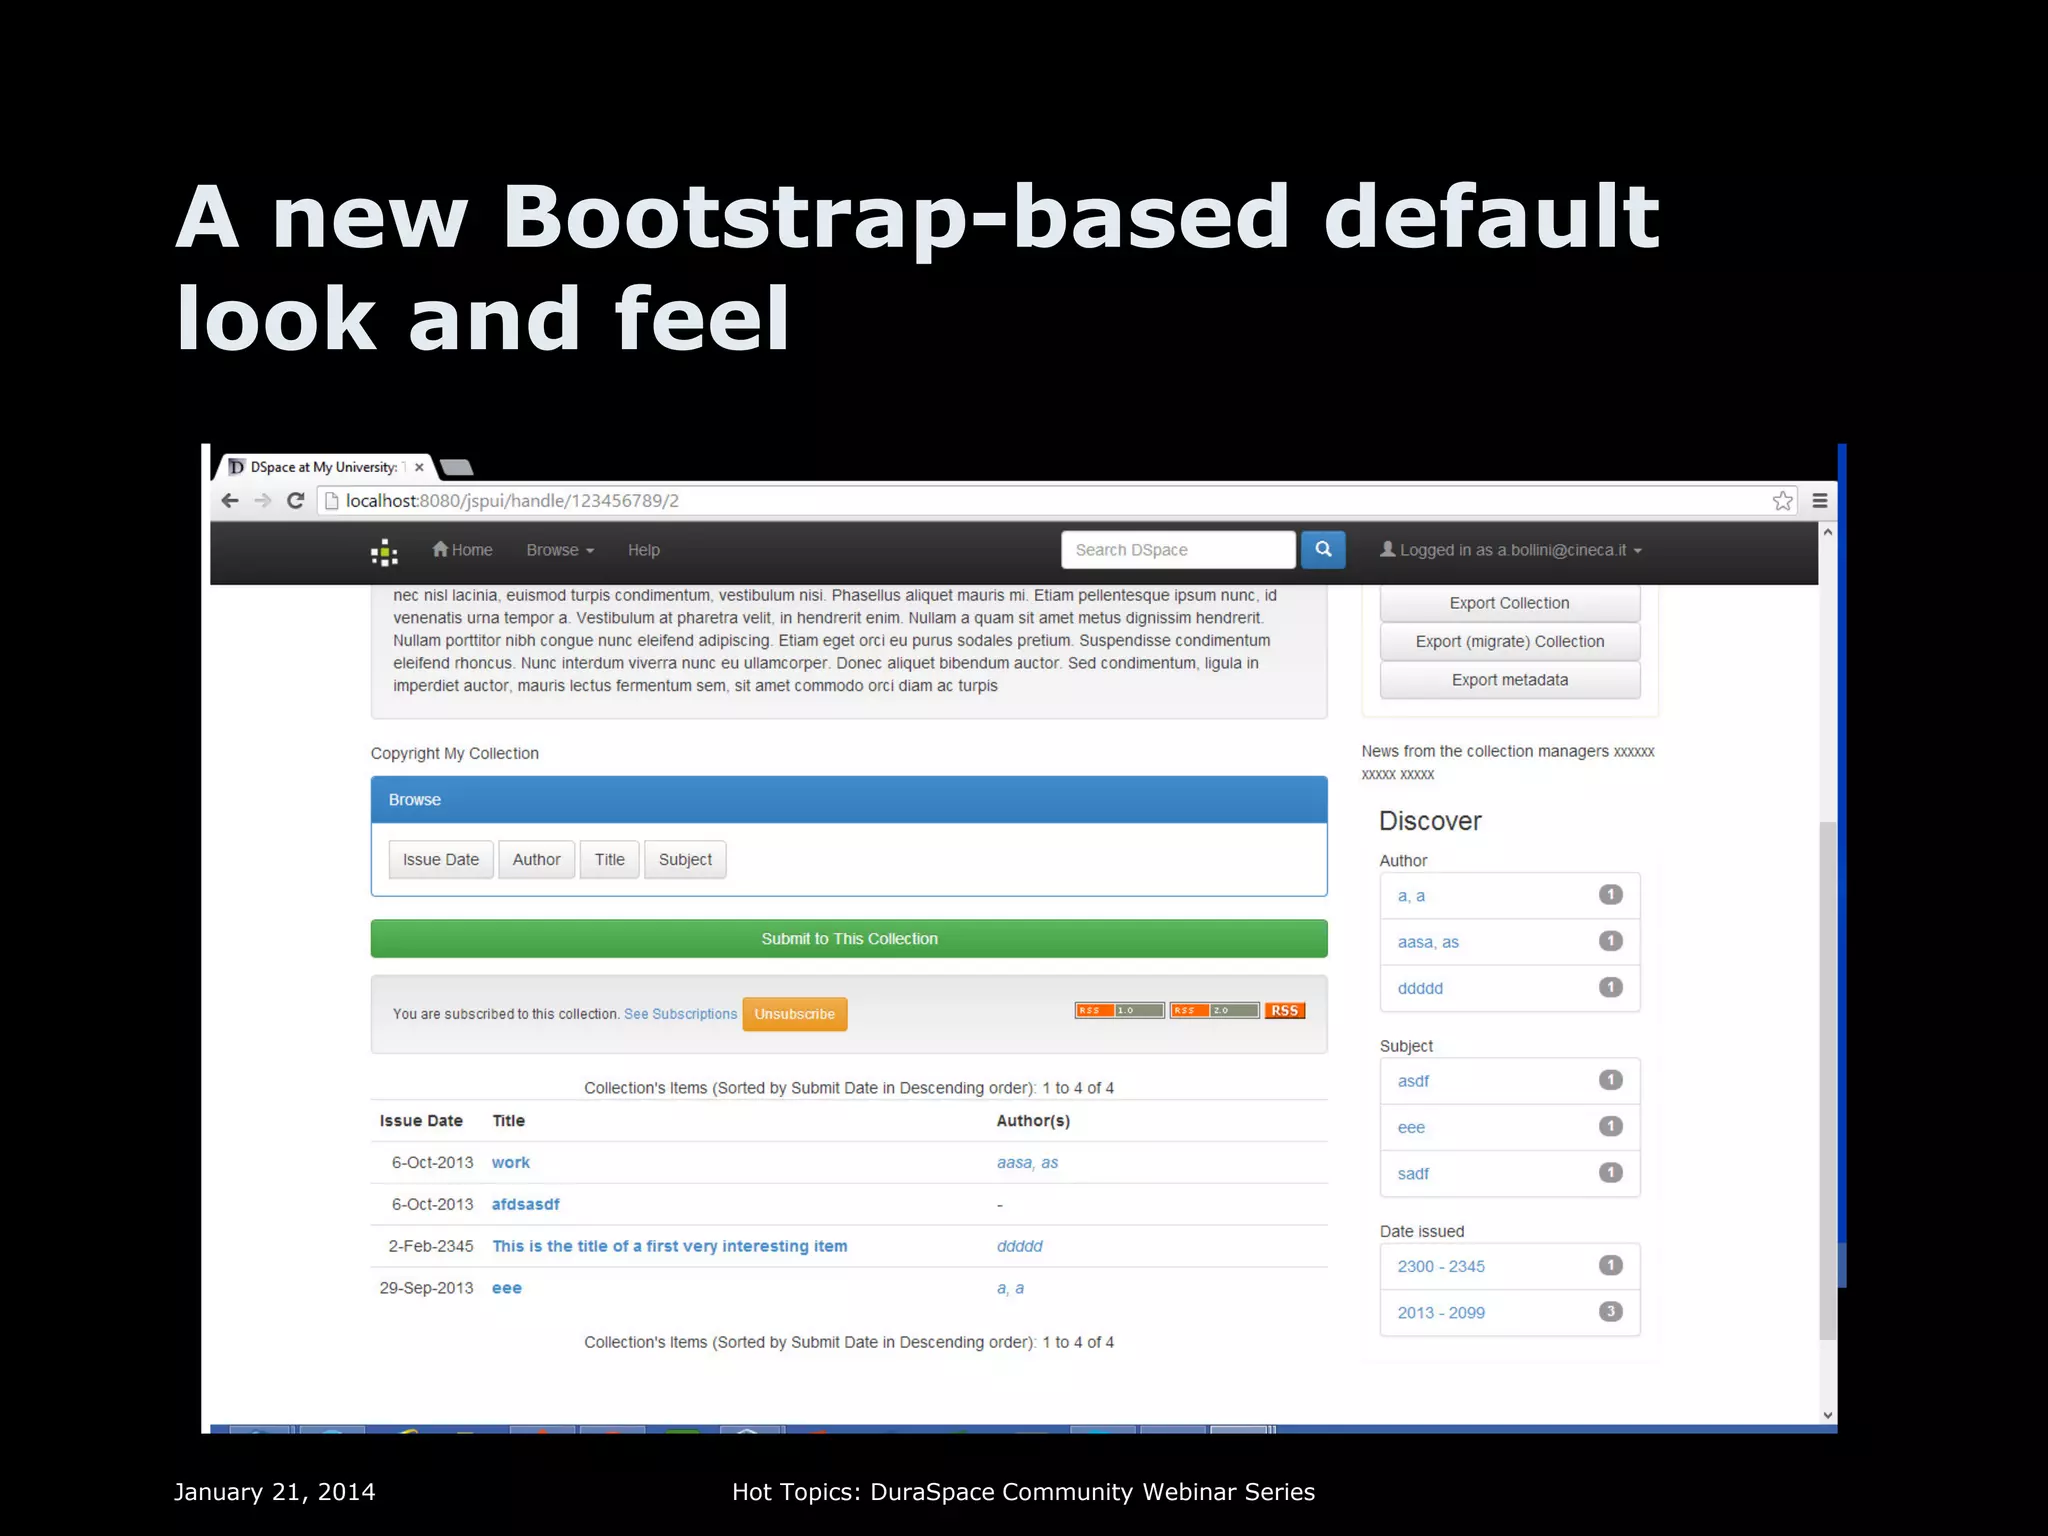Viewport: 2048px width, 1536px height.
Task: Click the page vertical scrollbar thumb
Action: pyautogui.click(x=1828, y=1080)
